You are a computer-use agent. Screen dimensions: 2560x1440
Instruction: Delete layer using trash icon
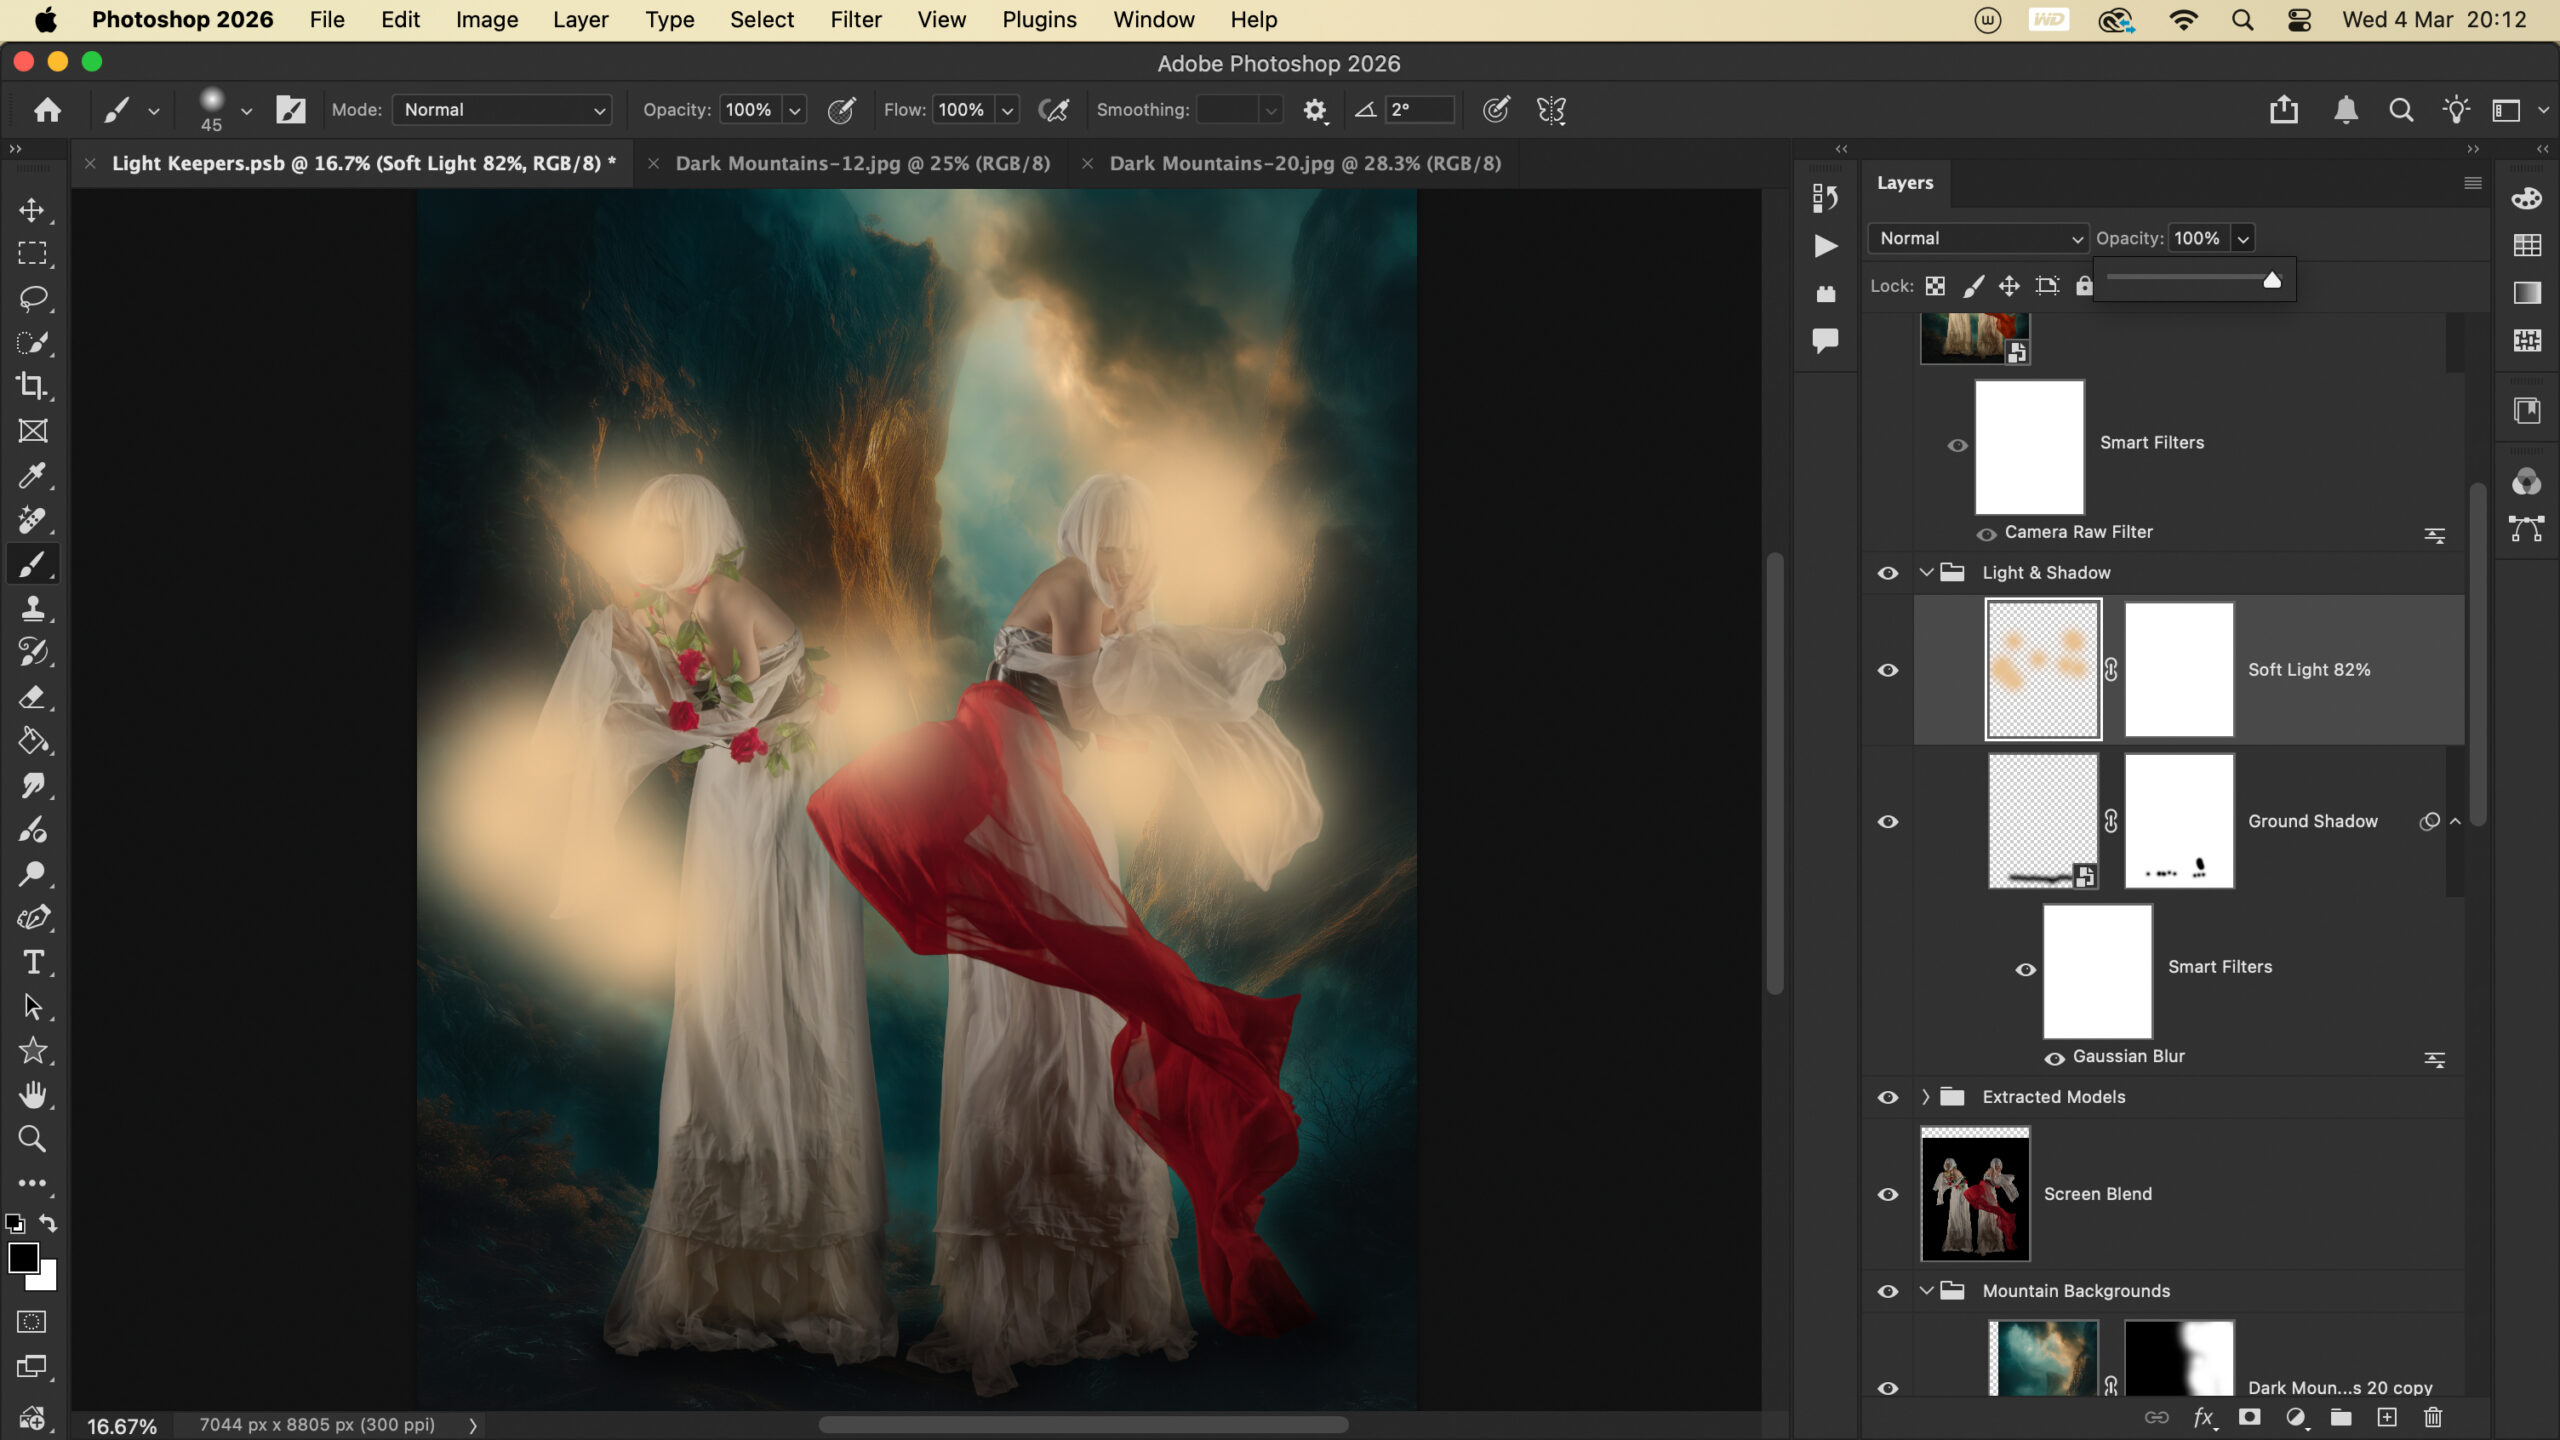click(x=2433, y=1417)
